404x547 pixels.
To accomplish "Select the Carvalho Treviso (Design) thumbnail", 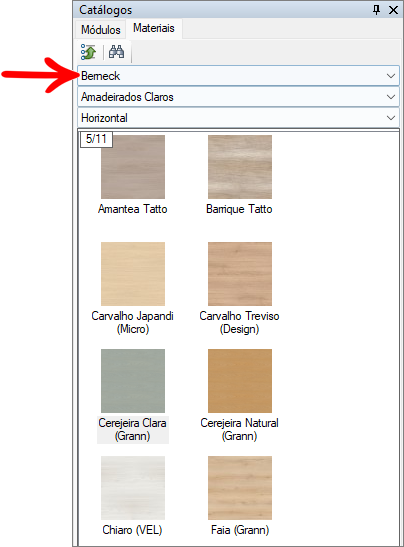I will tap(240, 274).
